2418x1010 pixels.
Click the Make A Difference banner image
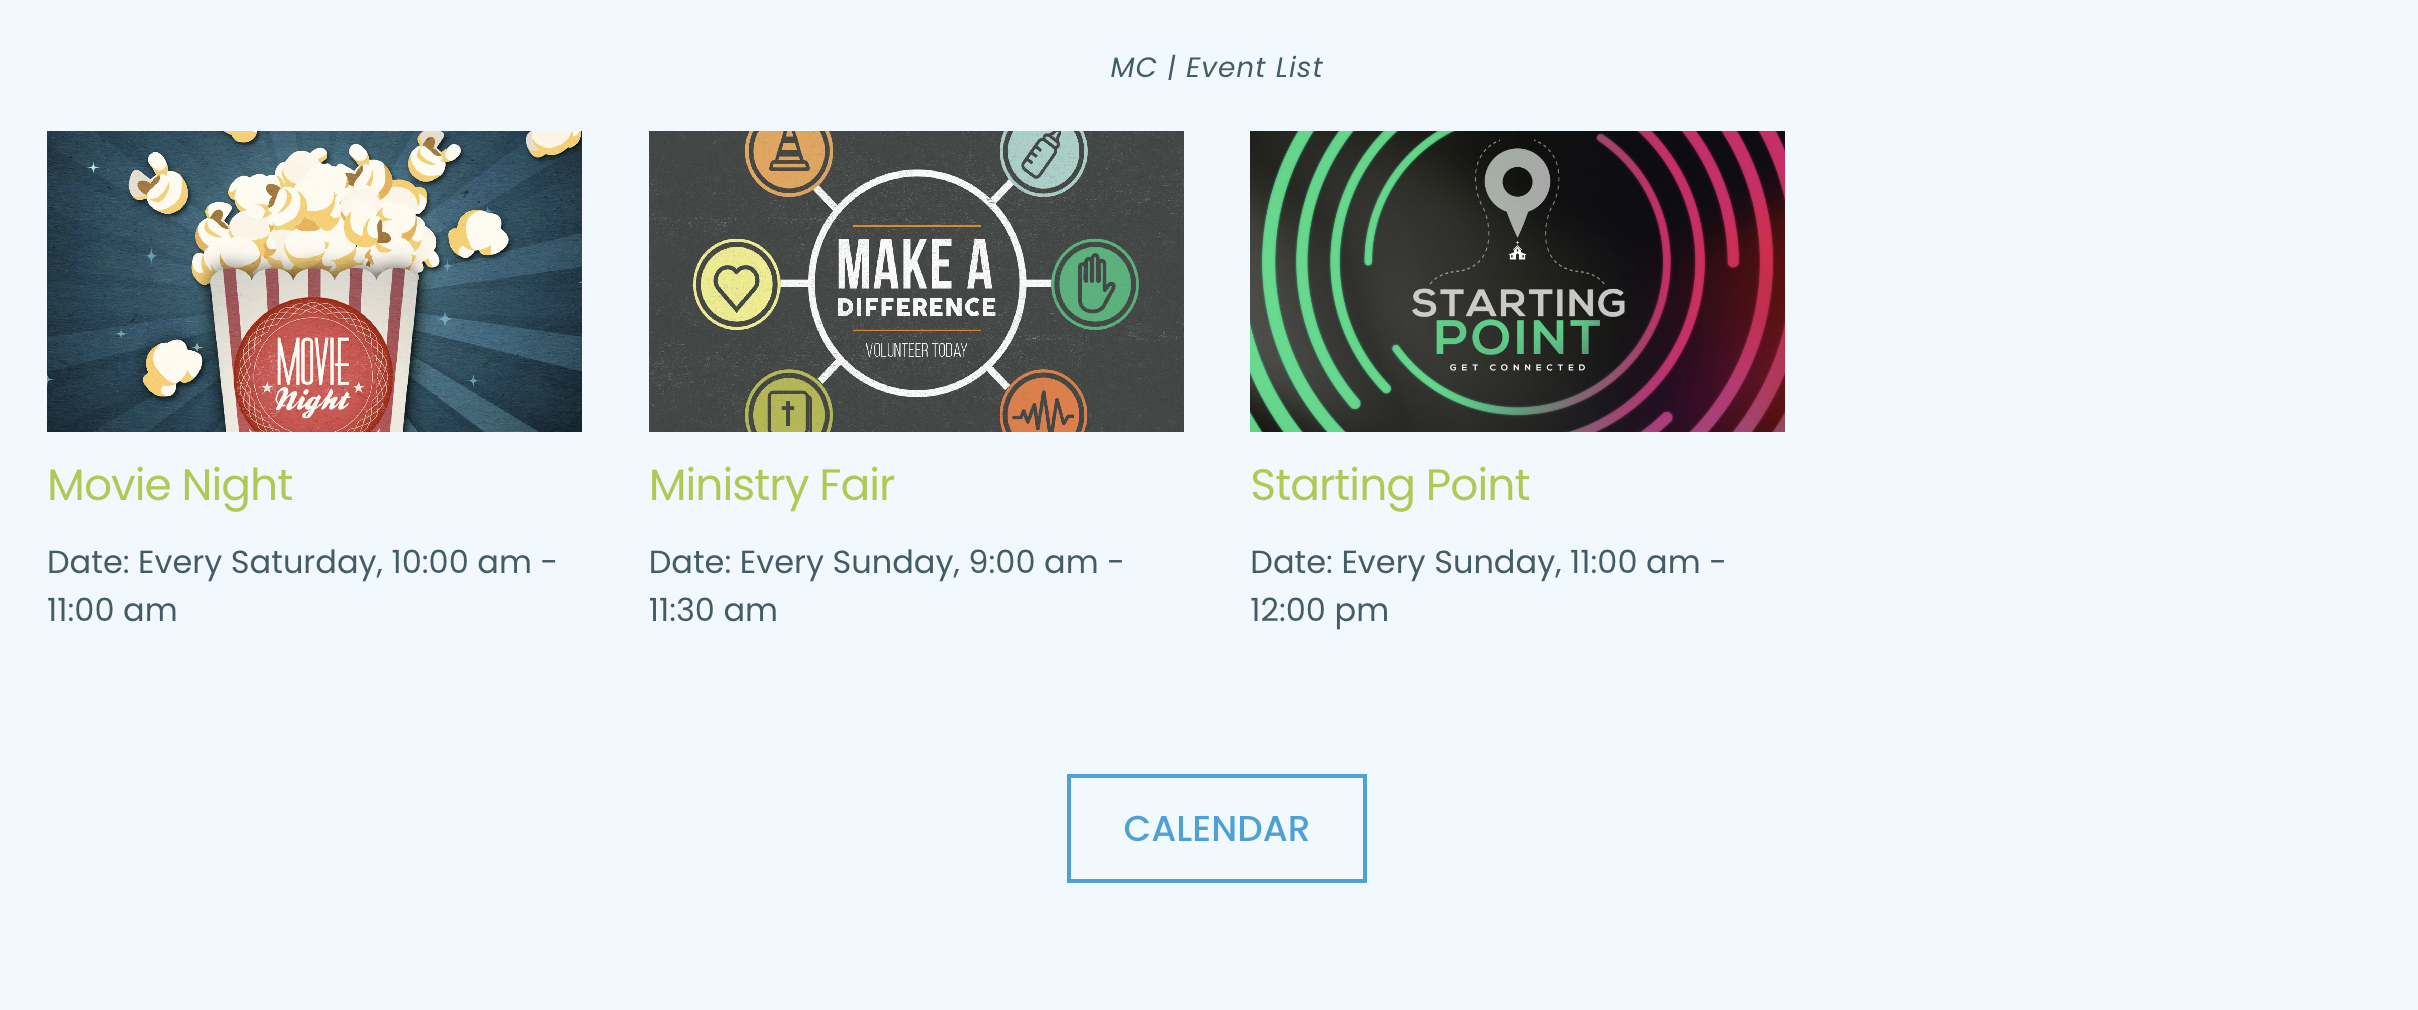pyautogui.click(x=916, y=281)
